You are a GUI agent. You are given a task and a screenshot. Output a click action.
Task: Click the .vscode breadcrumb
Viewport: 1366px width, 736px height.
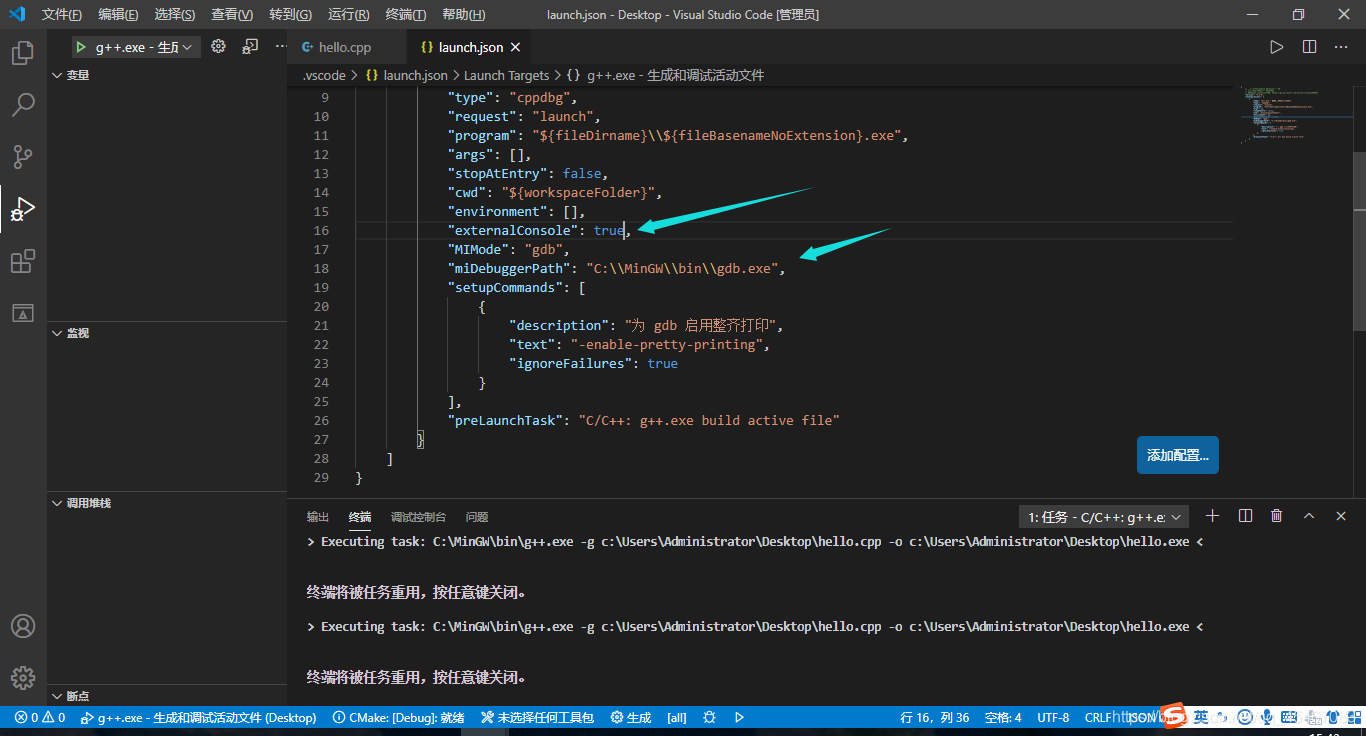coord(324,75)
